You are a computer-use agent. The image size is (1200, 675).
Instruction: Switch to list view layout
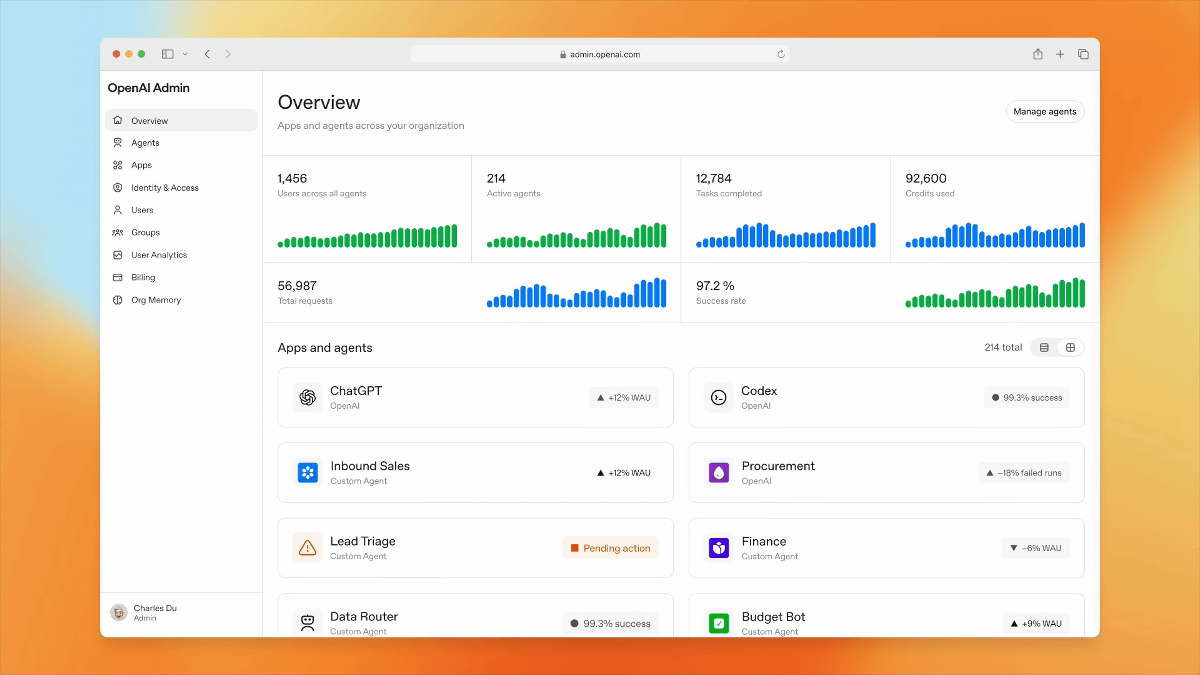tap(1044, 348)
